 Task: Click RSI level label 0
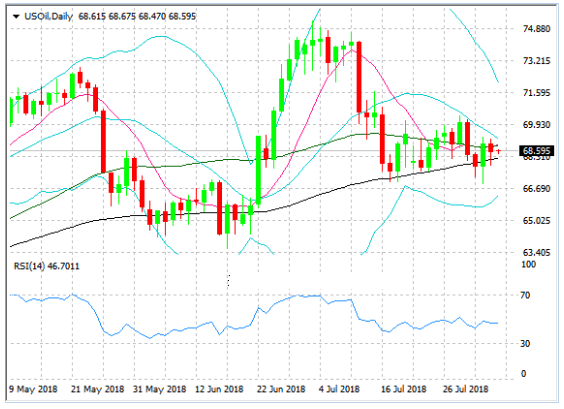(x=523, y=374)
